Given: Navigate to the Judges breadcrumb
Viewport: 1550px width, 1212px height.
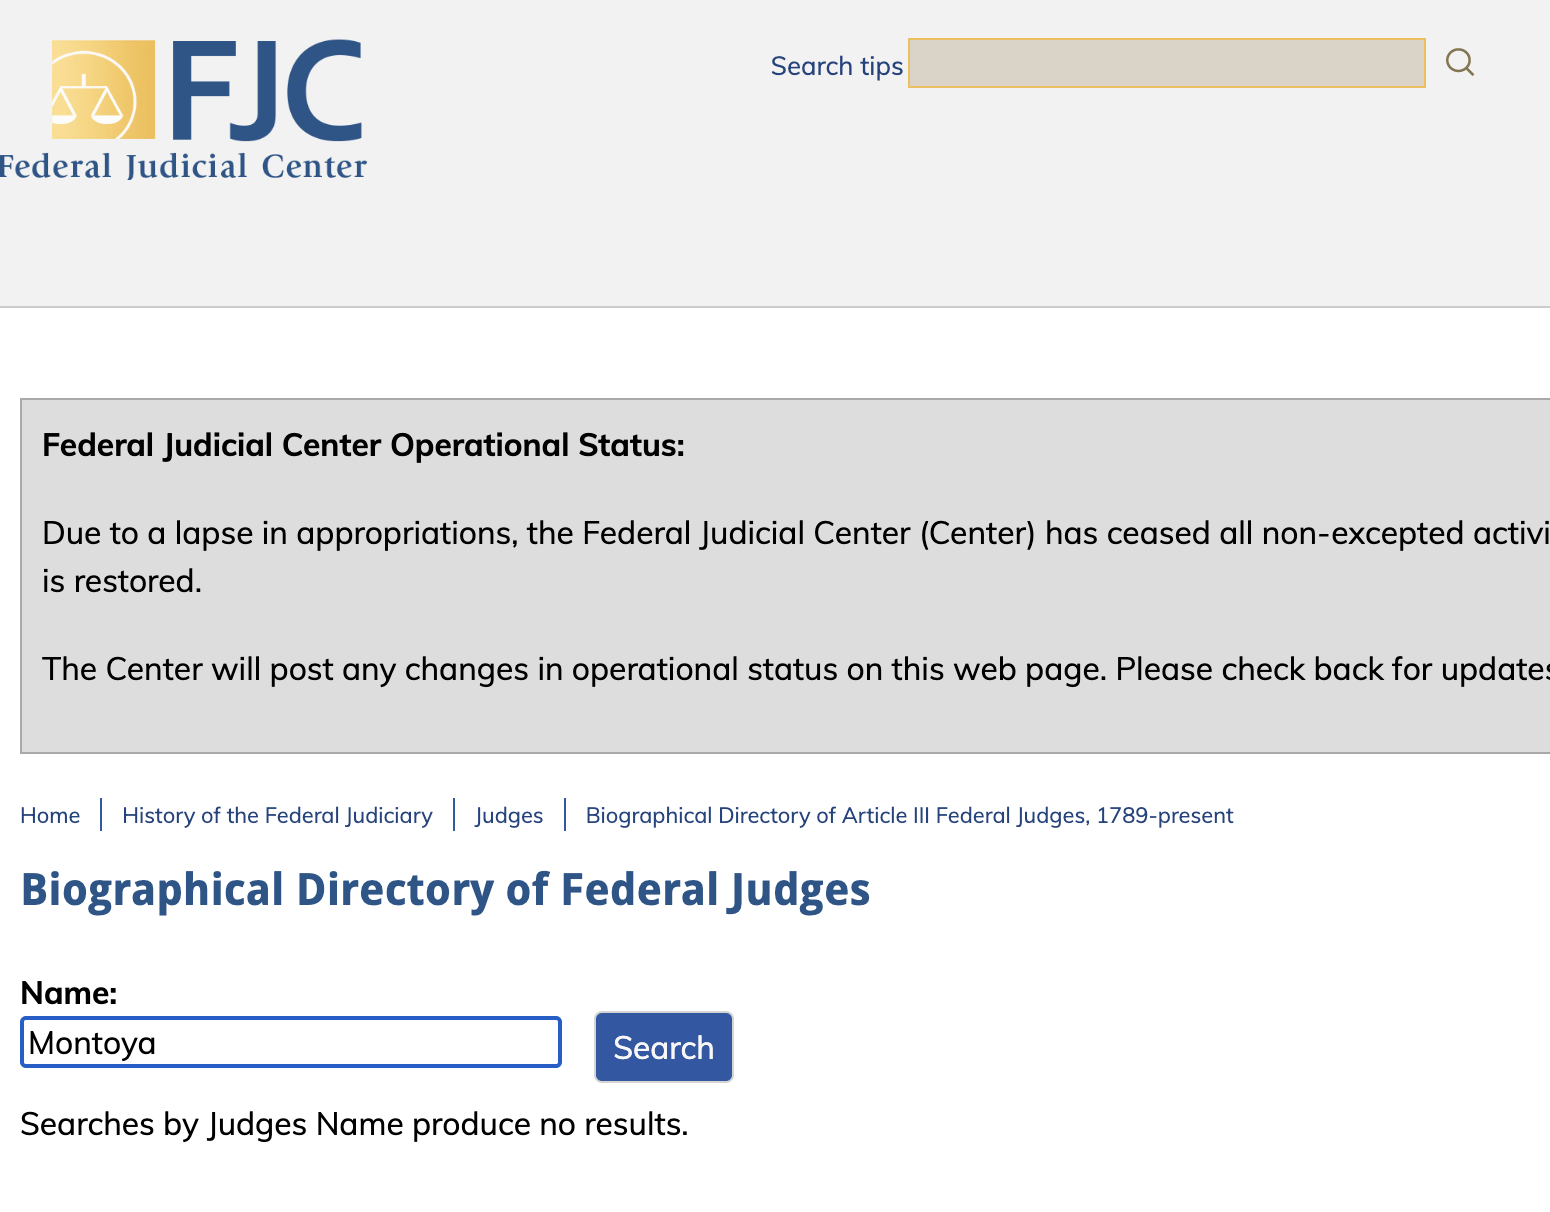Looking at the screenshot, I should [x=509, y=815].
